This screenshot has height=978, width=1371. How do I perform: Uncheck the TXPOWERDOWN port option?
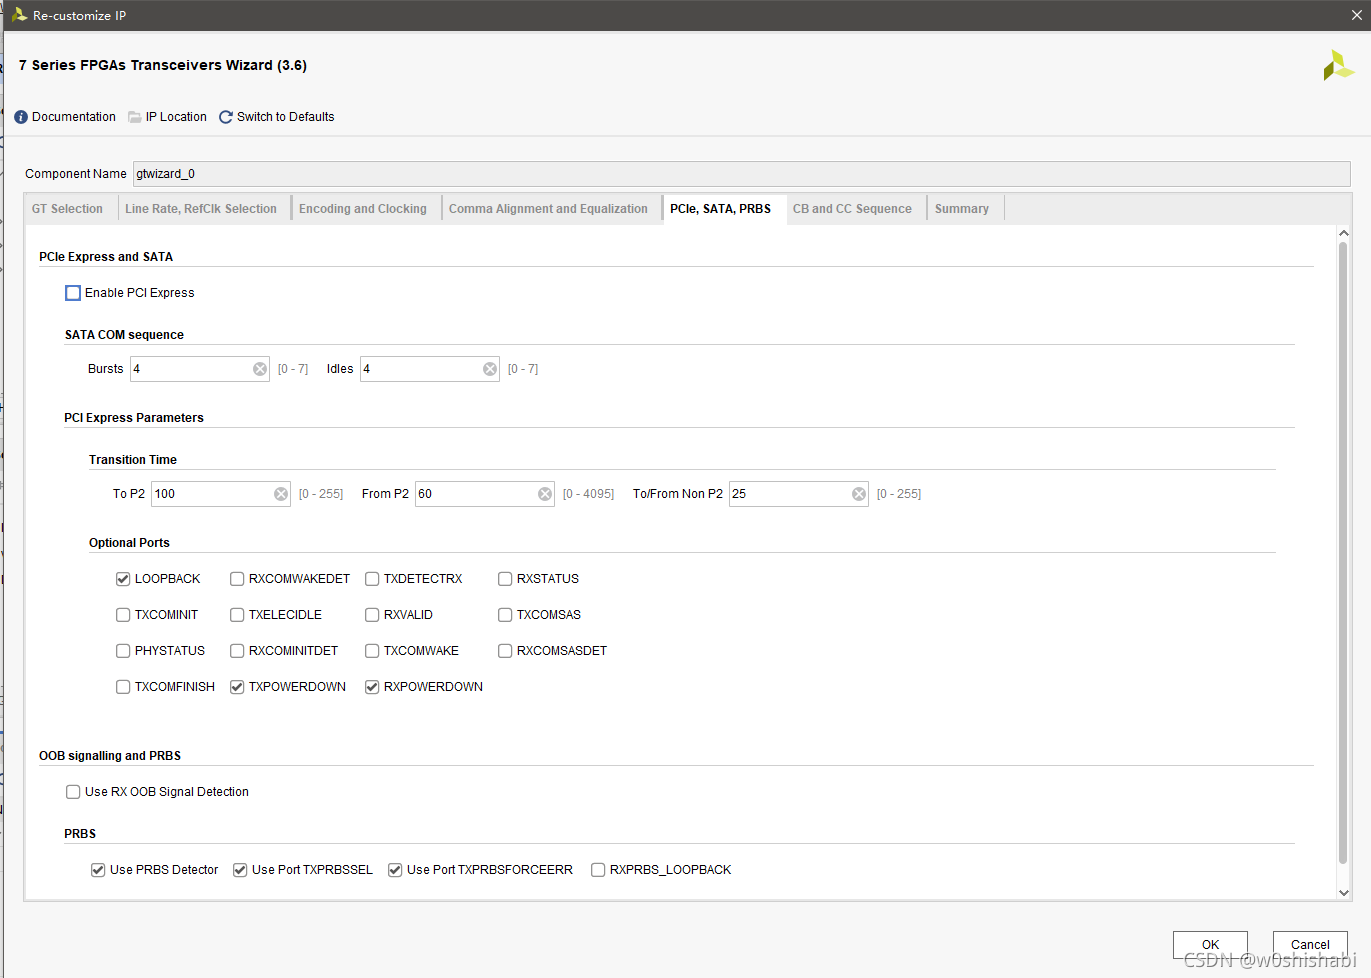(x=237, y=687)
